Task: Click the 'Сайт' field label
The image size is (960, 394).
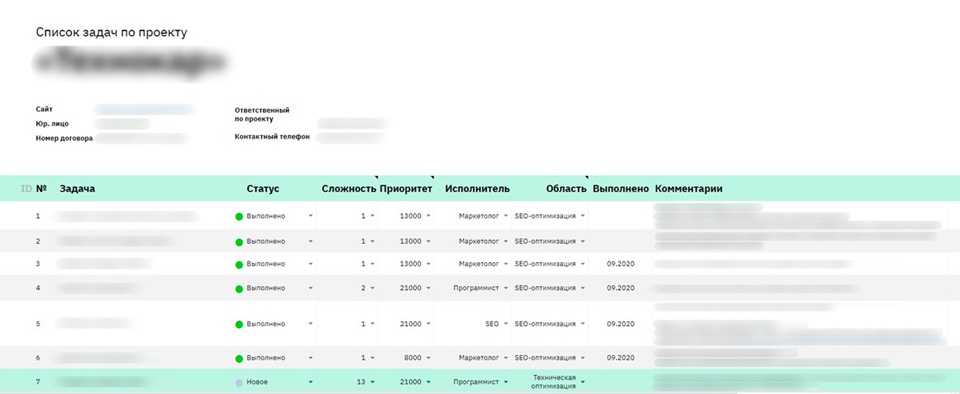Action: click(44, 110)
